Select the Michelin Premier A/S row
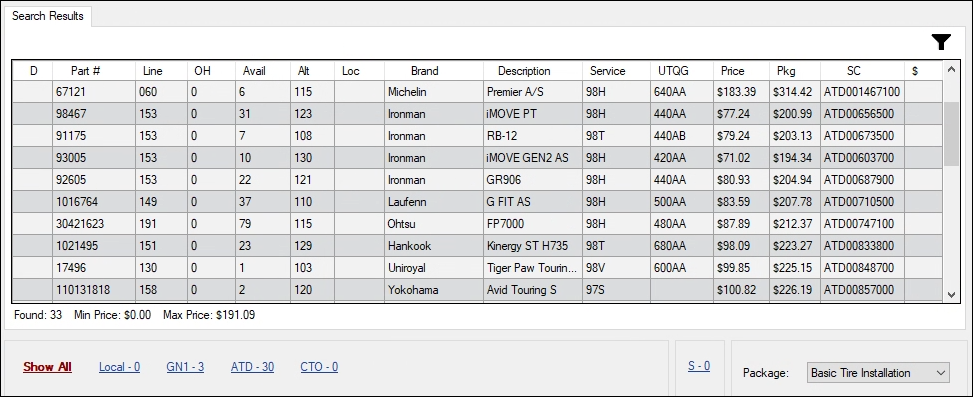 (x=477, y=92)
